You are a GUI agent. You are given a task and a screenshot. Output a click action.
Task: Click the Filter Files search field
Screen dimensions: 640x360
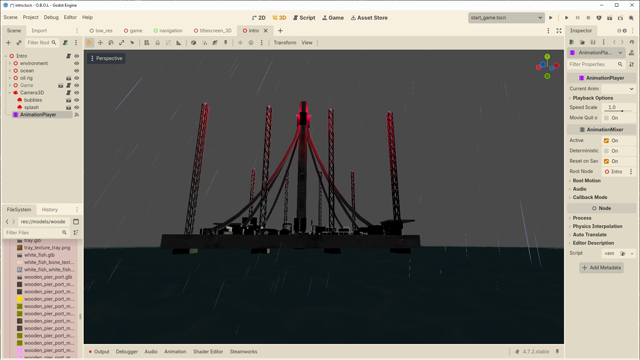pyautogui.click(x=36, y=233)
